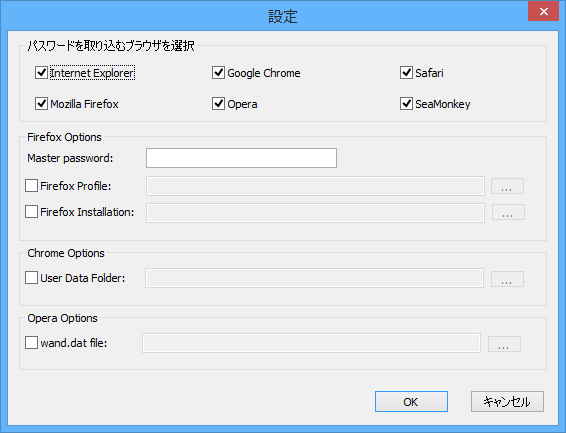Check the User Data Folder option
The image size is (566, 433).
point(31,278)
